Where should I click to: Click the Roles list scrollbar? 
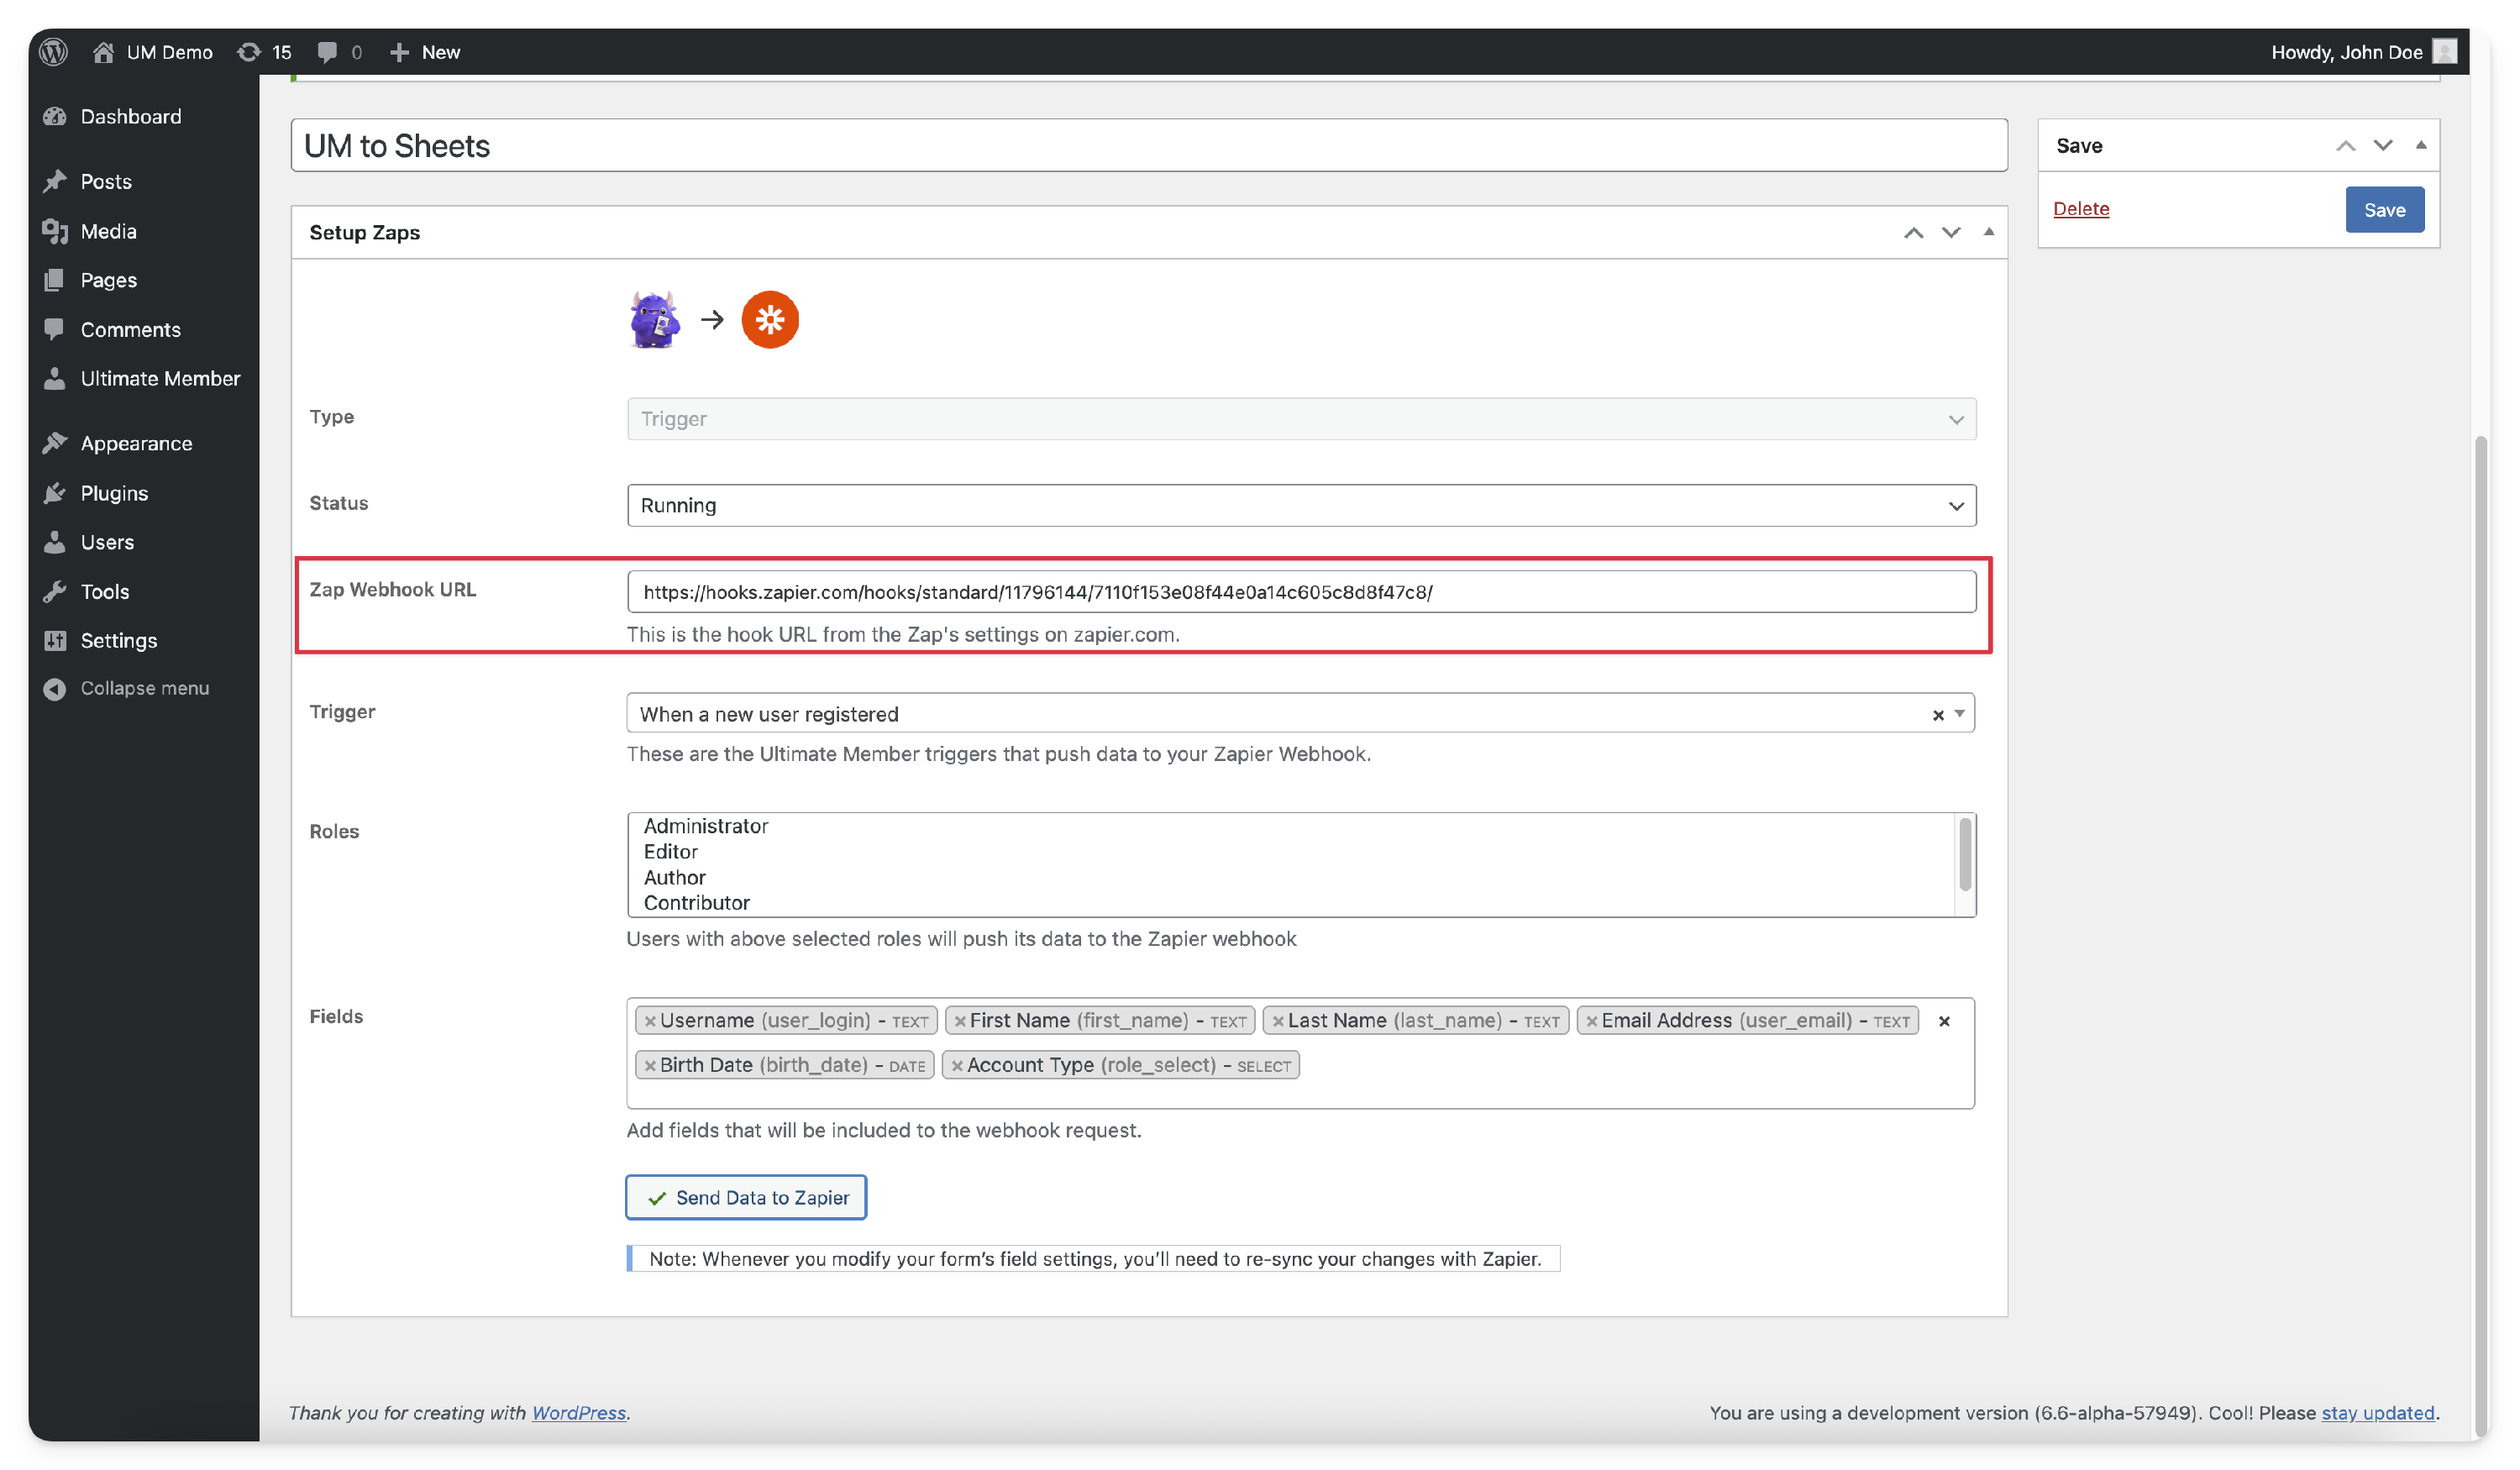pos(1964,854)
